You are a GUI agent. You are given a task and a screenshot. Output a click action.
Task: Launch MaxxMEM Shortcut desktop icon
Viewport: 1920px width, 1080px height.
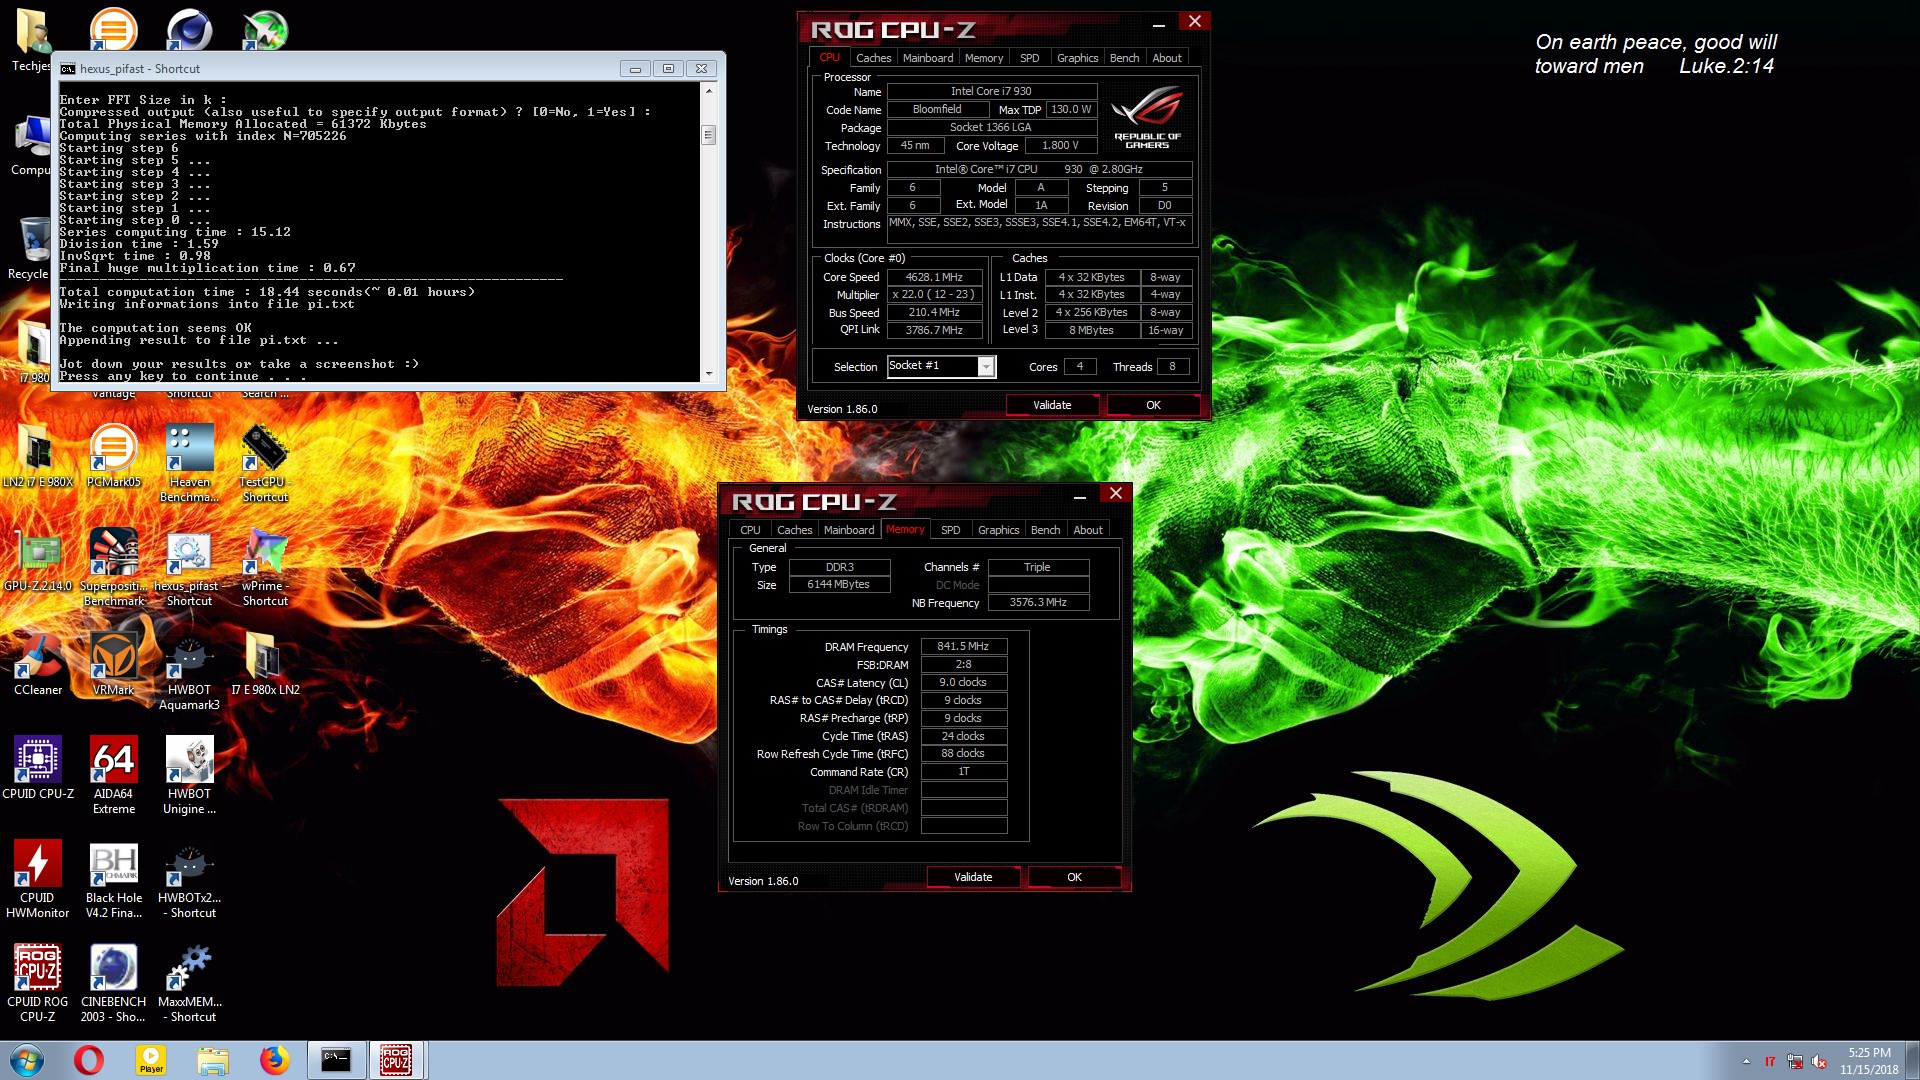coord(189,982)
